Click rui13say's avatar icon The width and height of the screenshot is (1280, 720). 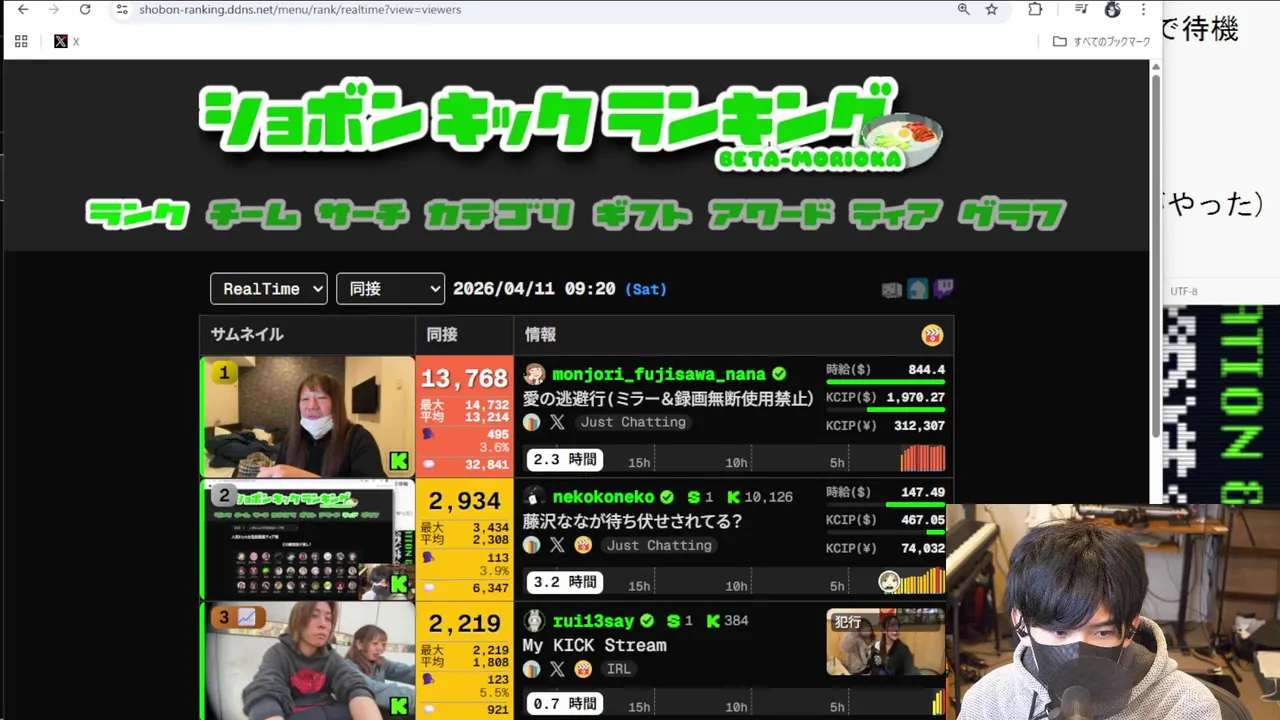coord(534,621)
